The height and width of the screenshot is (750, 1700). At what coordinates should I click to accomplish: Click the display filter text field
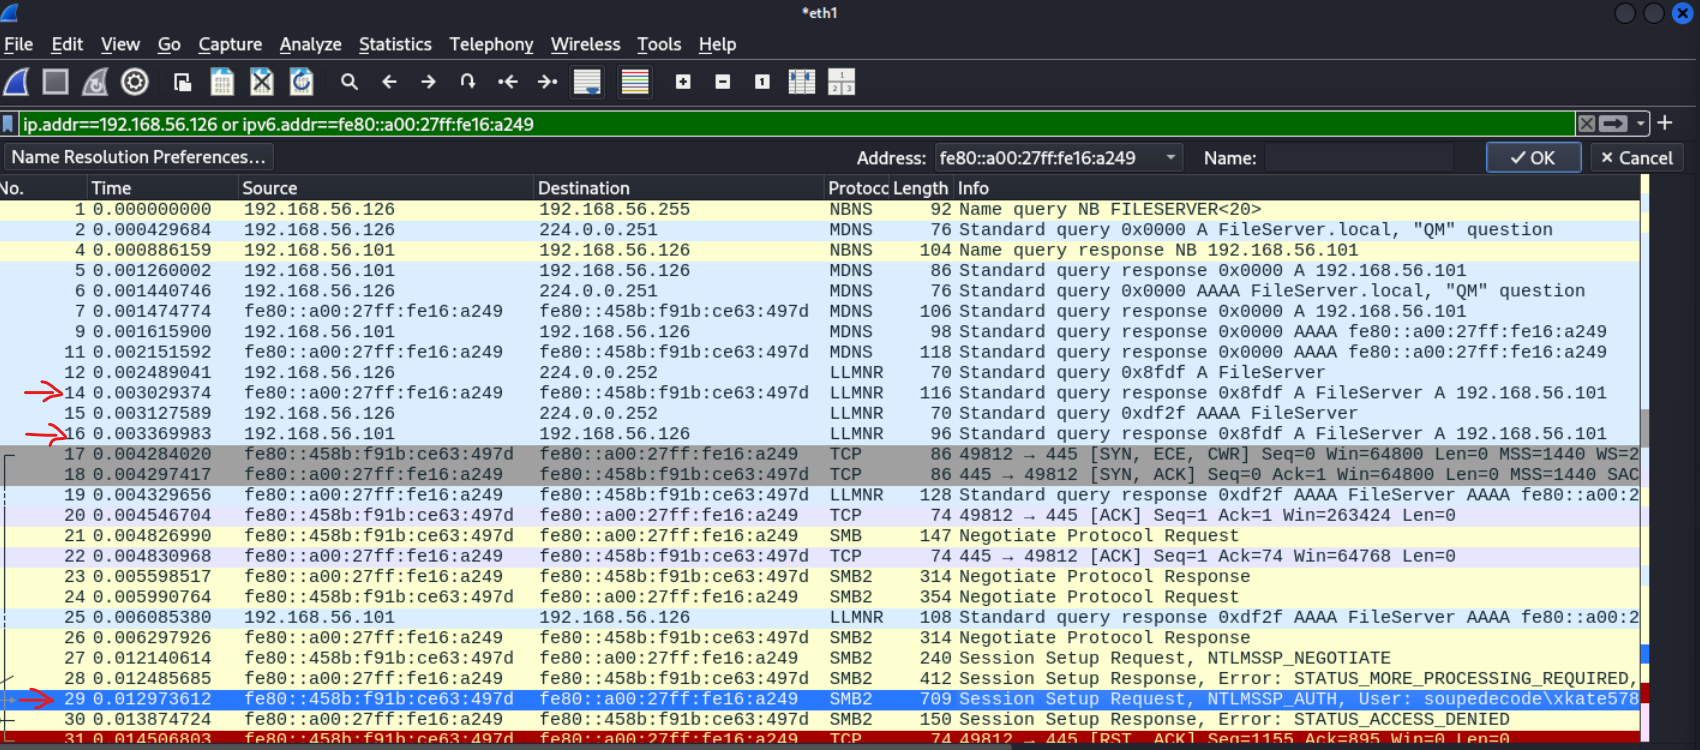pyautogui.click(x=795, y=124)
